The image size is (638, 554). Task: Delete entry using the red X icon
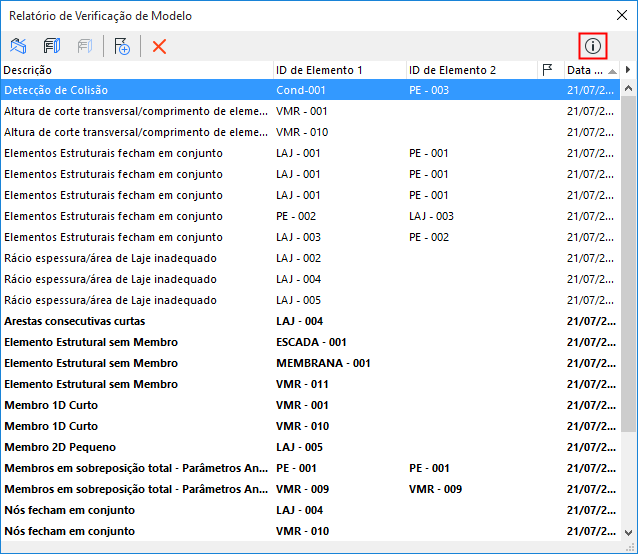click(x=159, y=46)
